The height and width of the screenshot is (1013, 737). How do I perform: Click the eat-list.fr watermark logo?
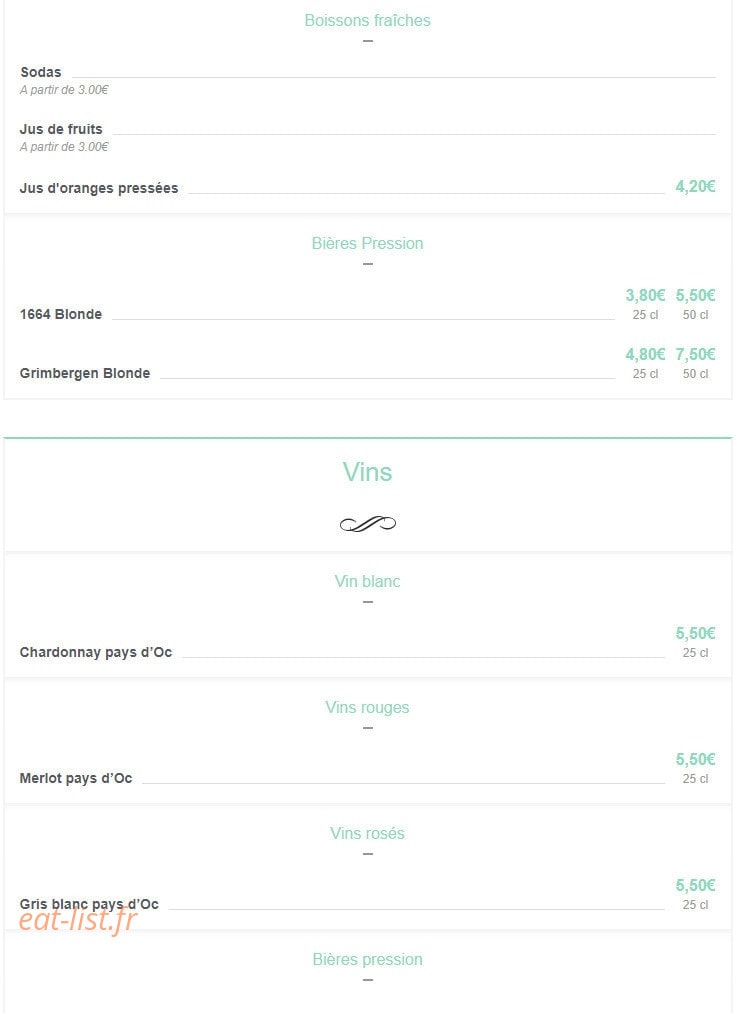point(78,920)
